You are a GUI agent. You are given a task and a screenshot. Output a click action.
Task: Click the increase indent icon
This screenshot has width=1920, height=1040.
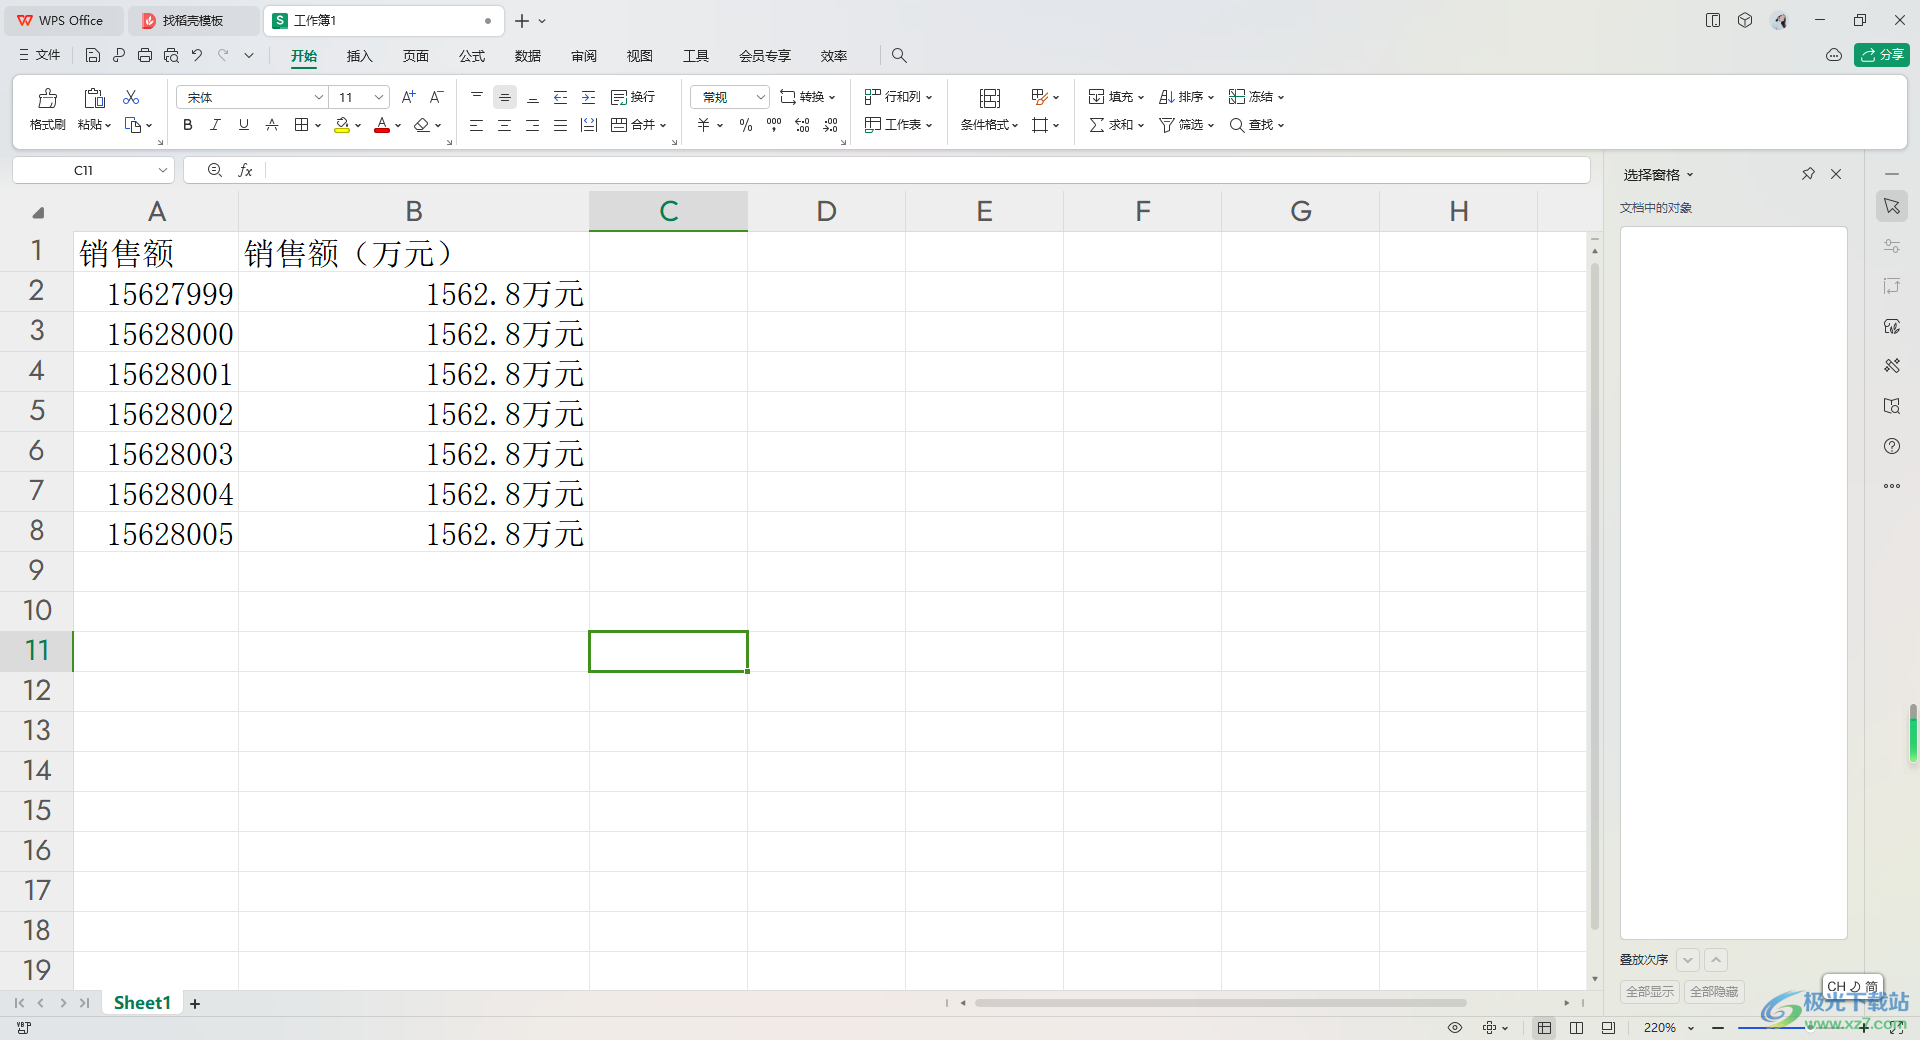click(589, 97)
